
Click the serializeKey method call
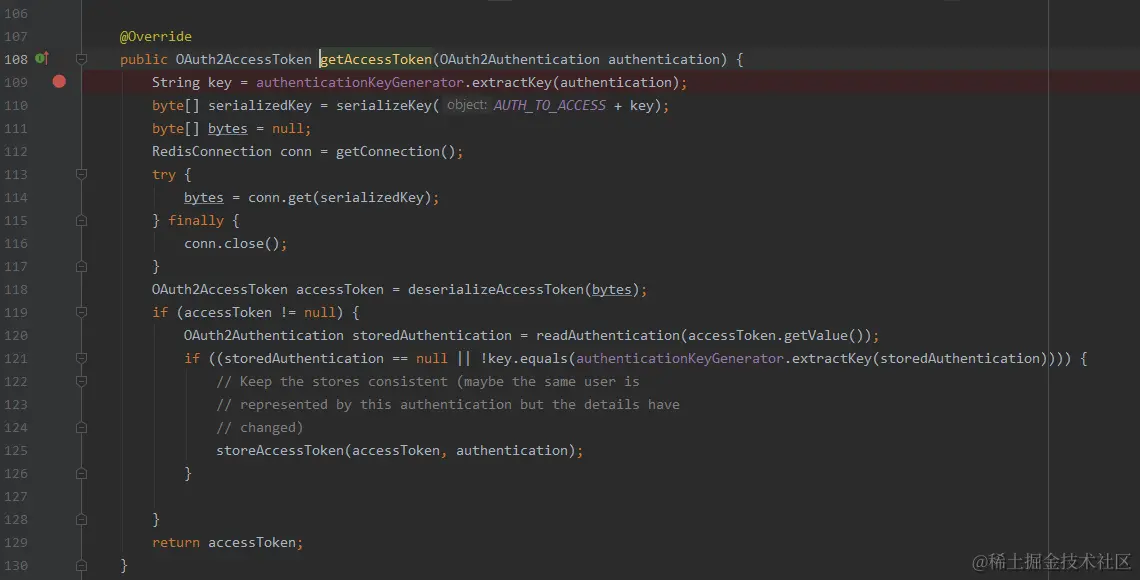pyautogui.click(x=384, y=105)
